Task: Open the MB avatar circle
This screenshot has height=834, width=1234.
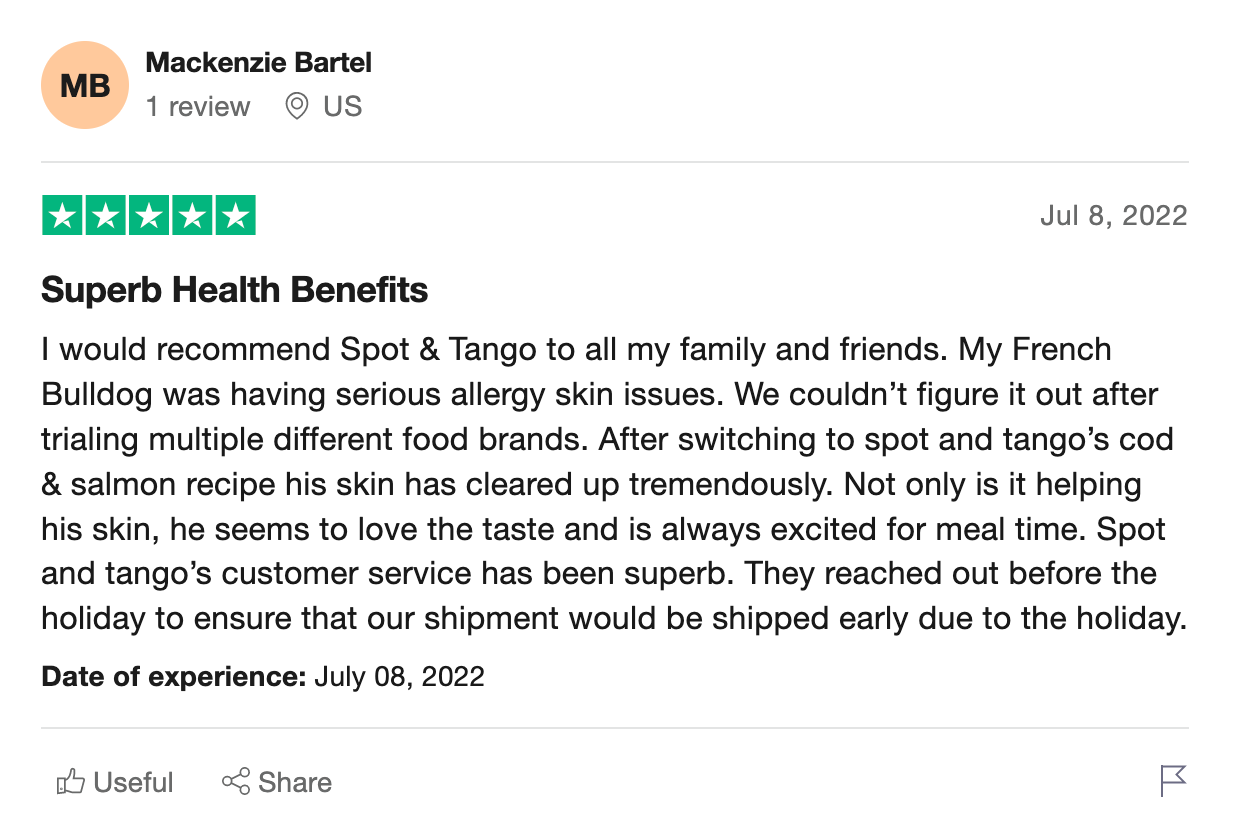Action: point(85,85)
